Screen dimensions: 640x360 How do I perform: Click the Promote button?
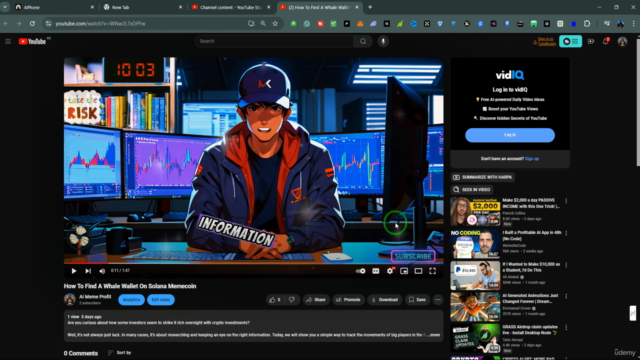click(348, 300)
